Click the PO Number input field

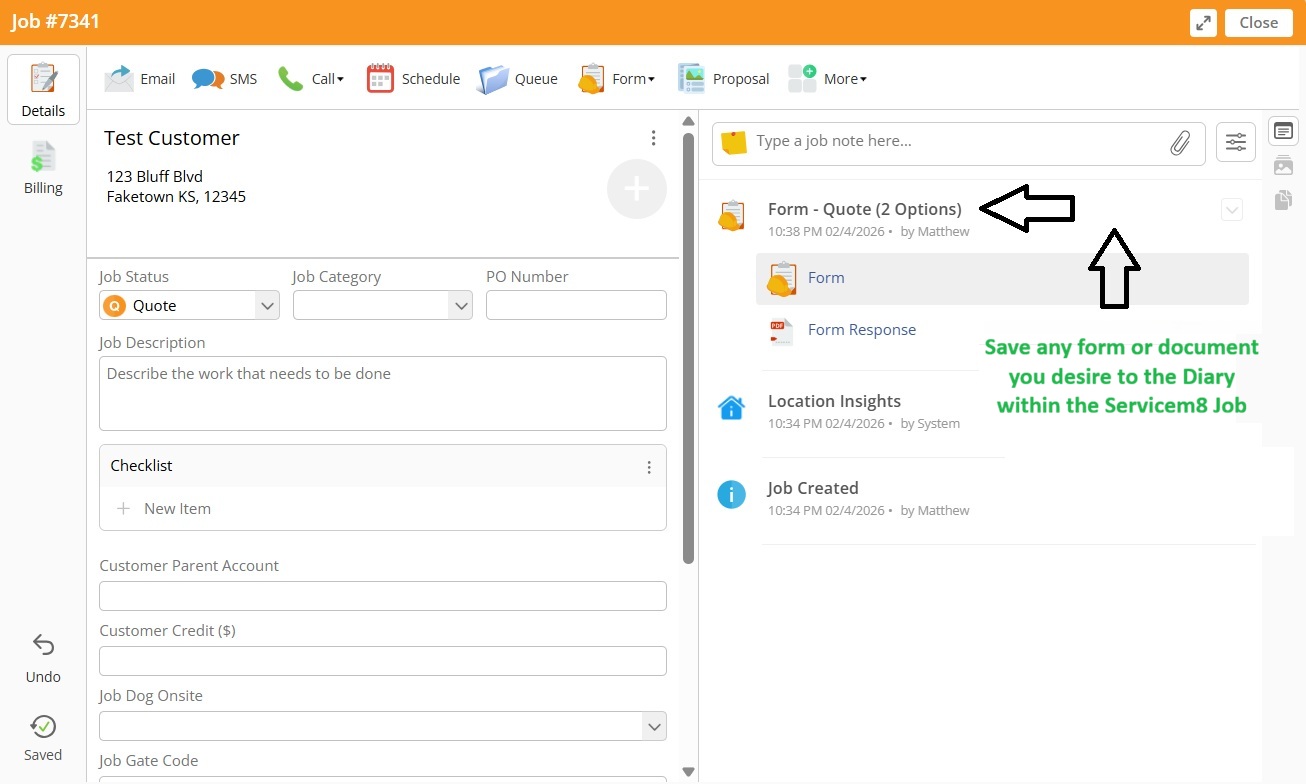point(576,305)
